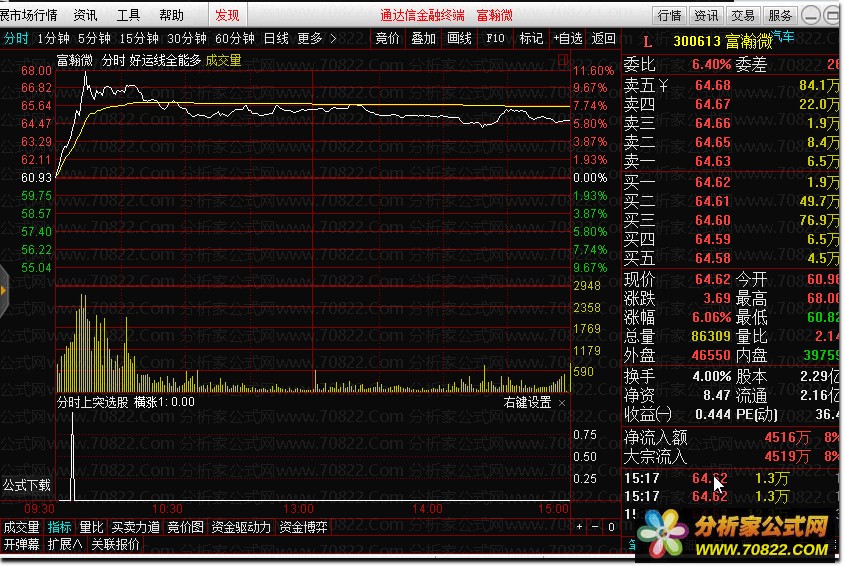Click the 公式下载 label
The image size is (845, 566).
point(26,485)
